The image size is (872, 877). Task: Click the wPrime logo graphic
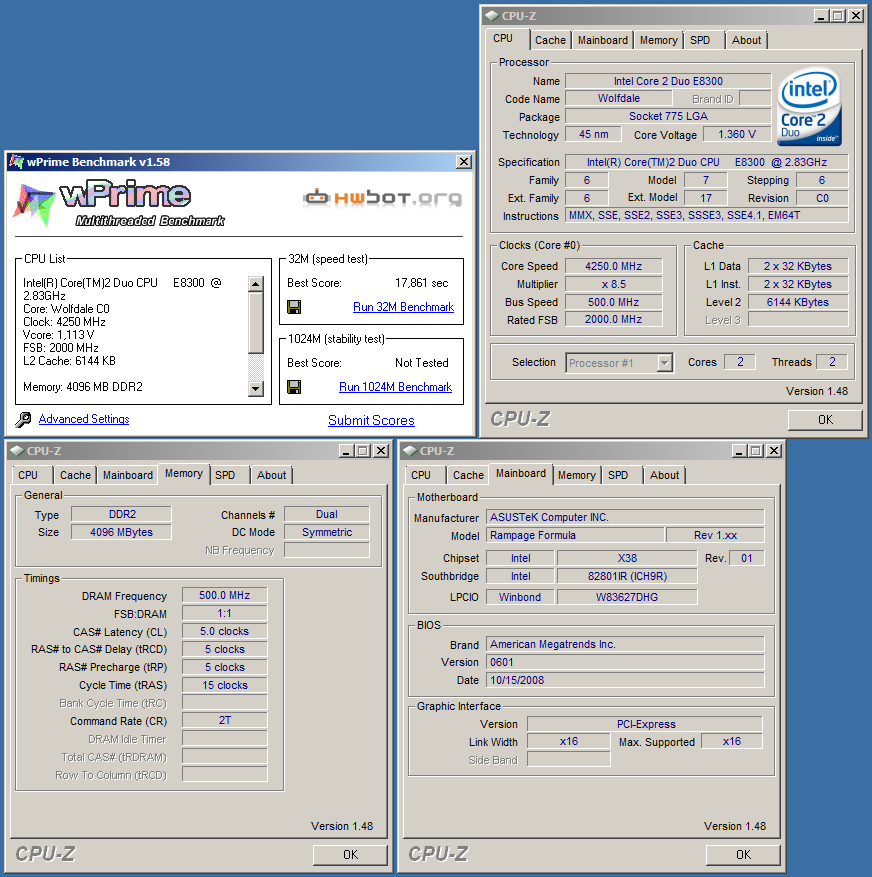point(119,204)
